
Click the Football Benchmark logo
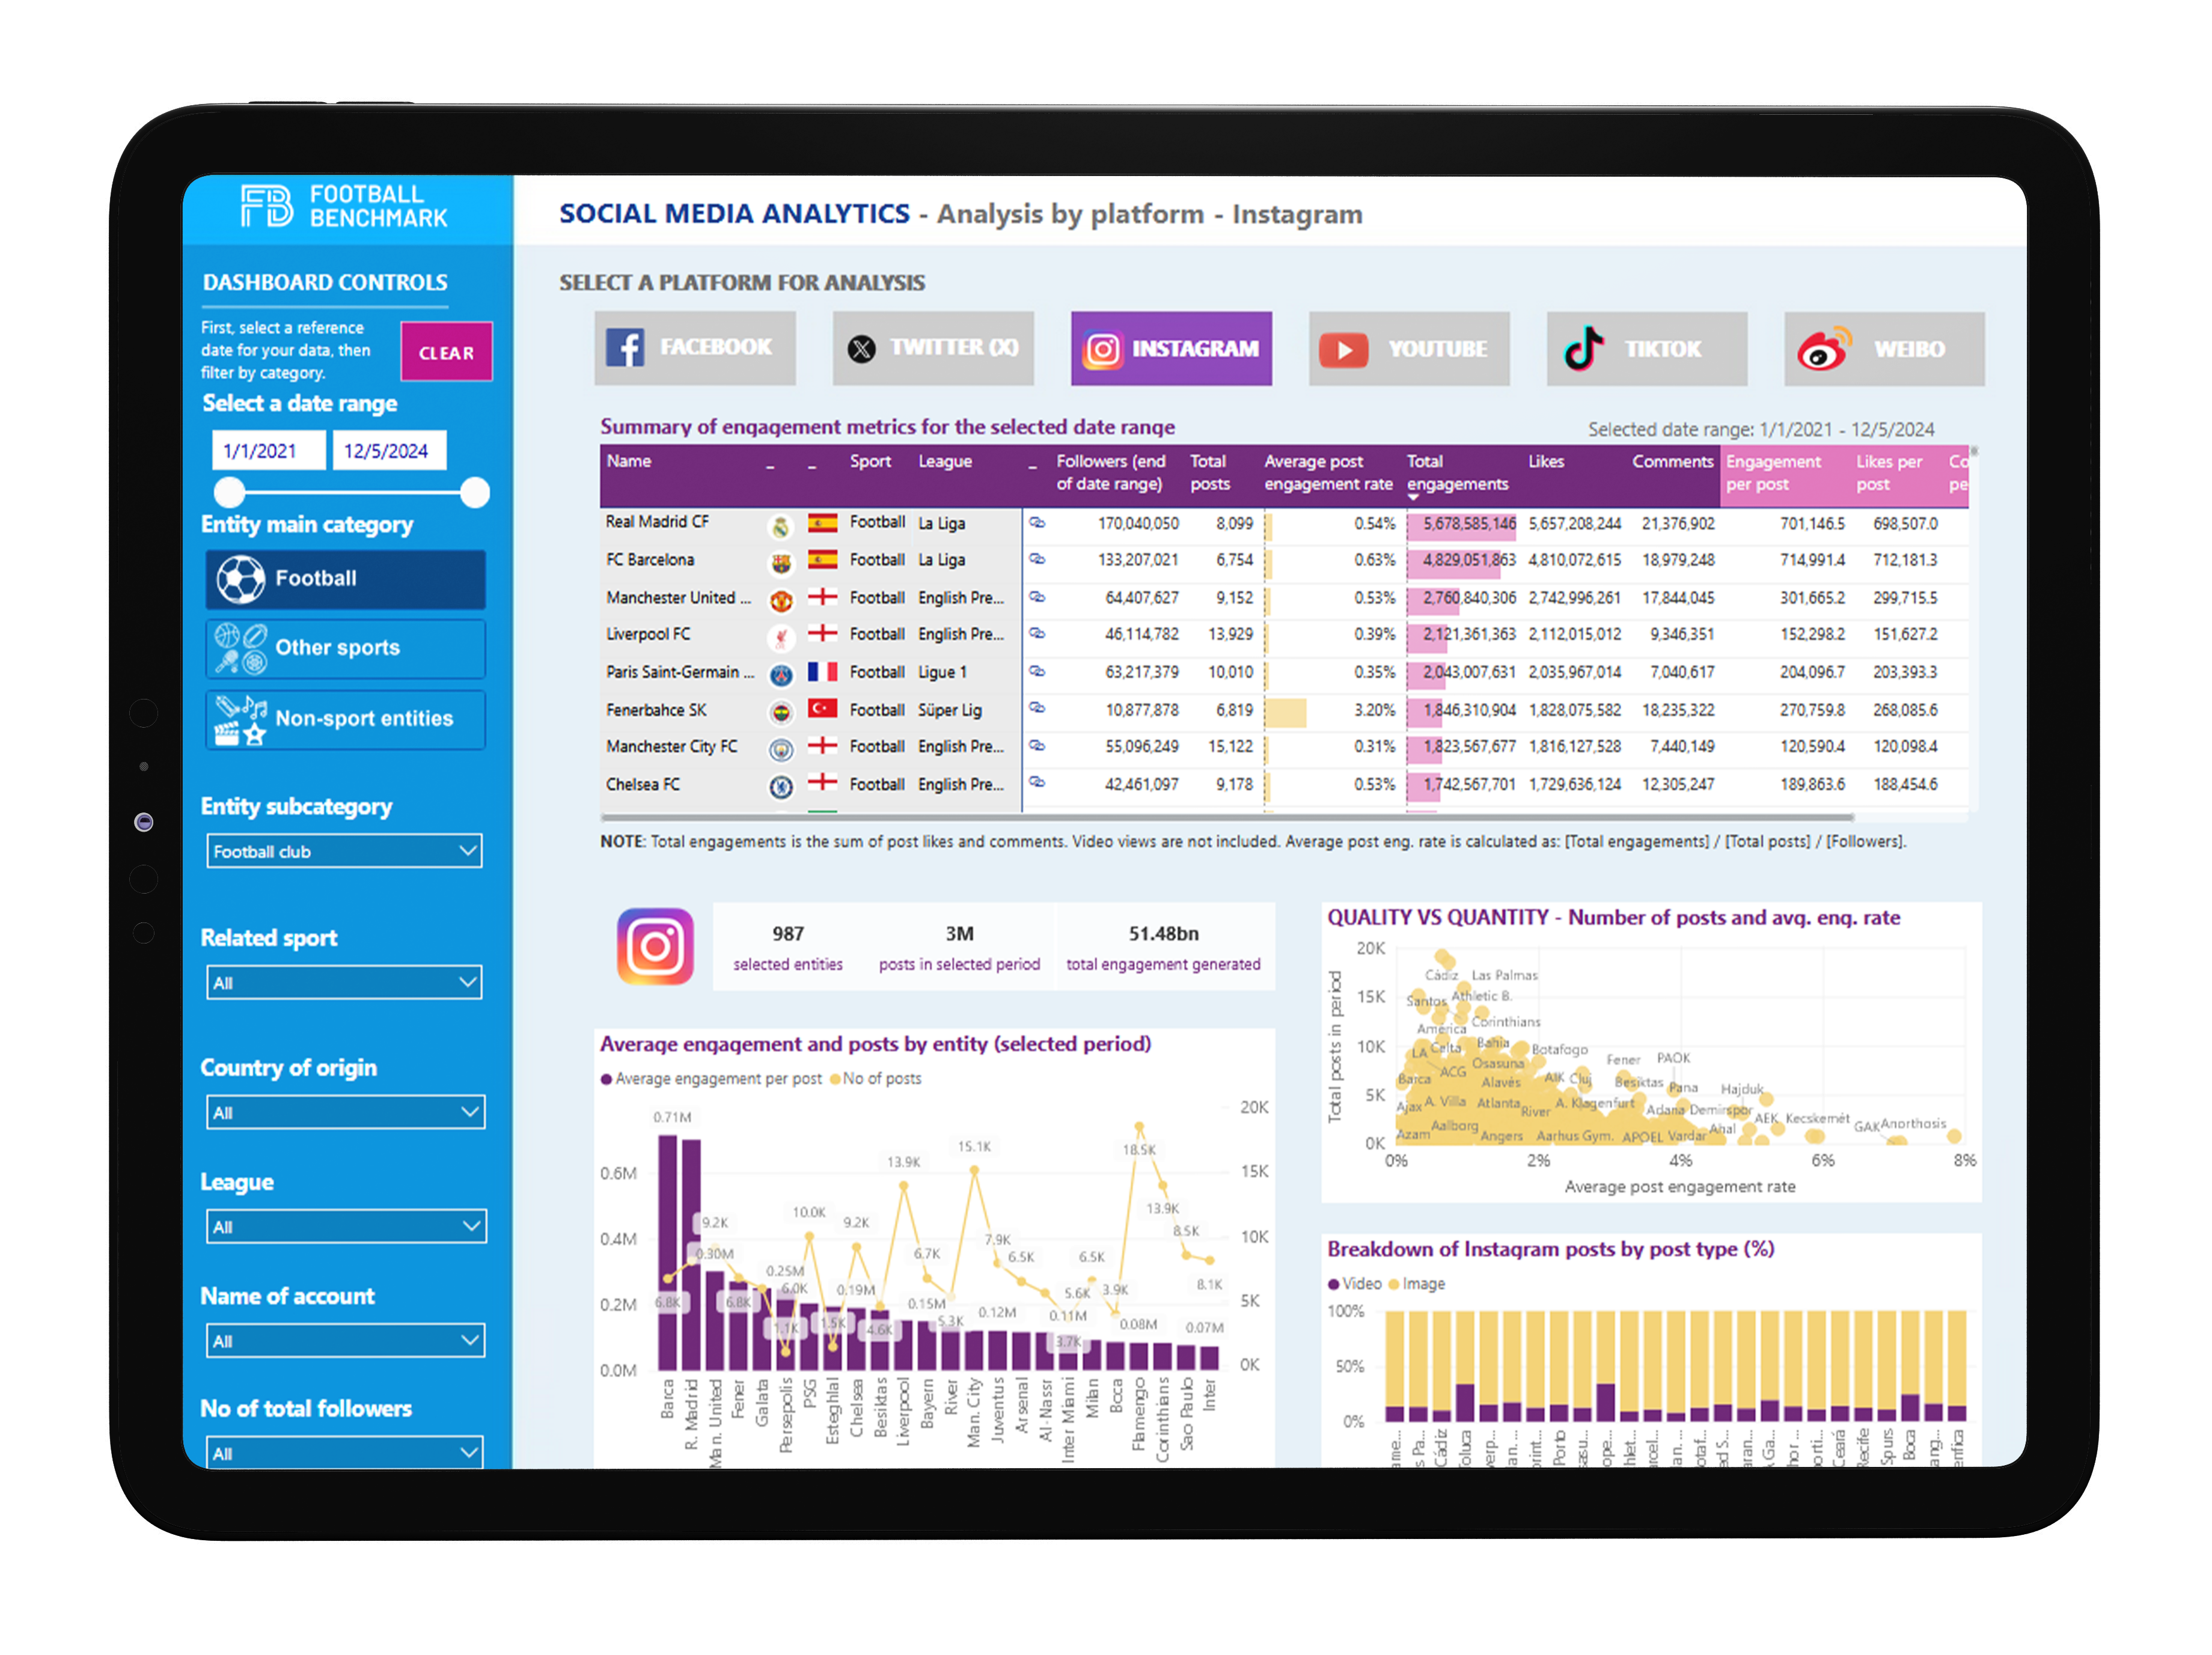click(x=344, y=206)
